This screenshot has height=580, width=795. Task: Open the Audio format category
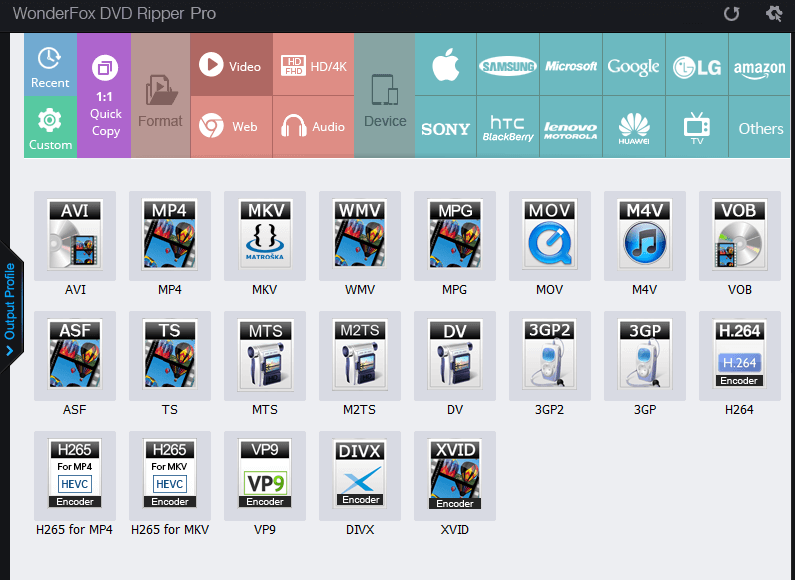[313, 127]
